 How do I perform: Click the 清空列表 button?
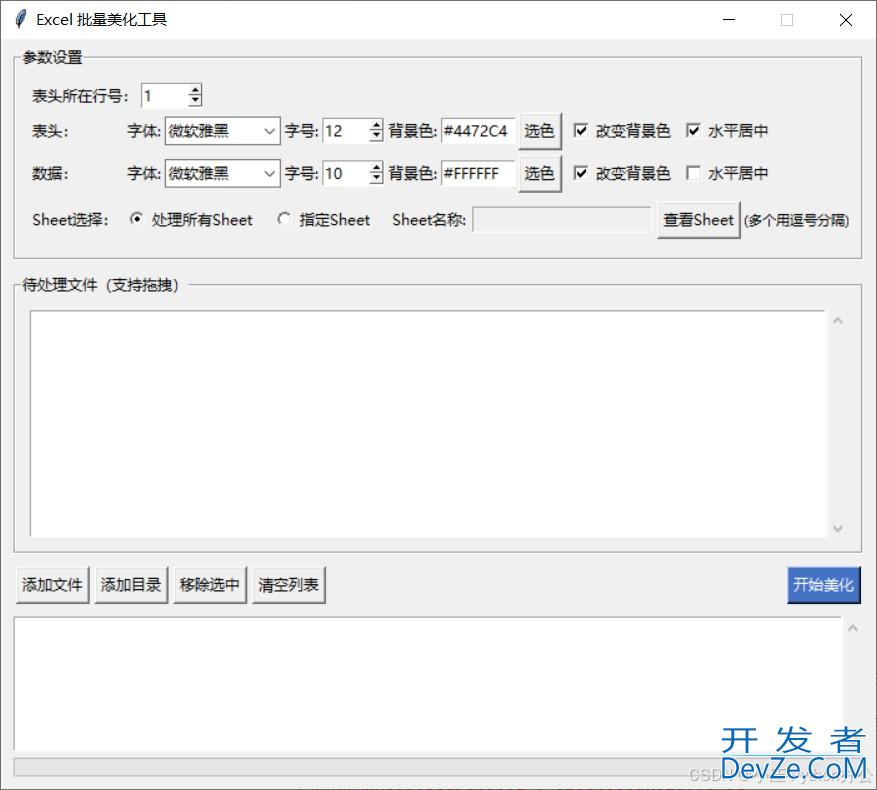[288, 585]
